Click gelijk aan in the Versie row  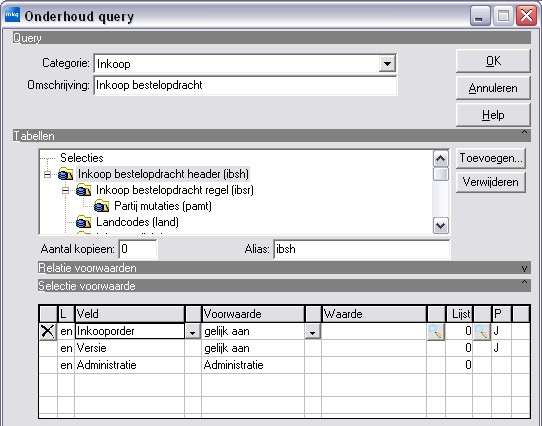(x=253, y=348)
